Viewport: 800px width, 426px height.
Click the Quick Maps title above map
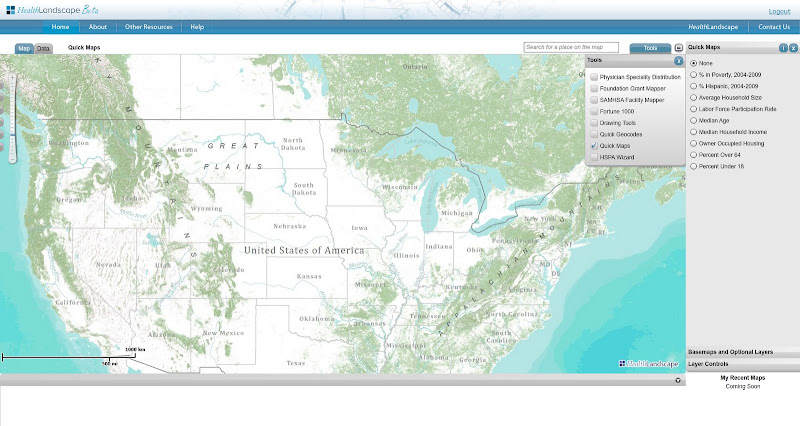pyautogui.click(x=84, y=47)
